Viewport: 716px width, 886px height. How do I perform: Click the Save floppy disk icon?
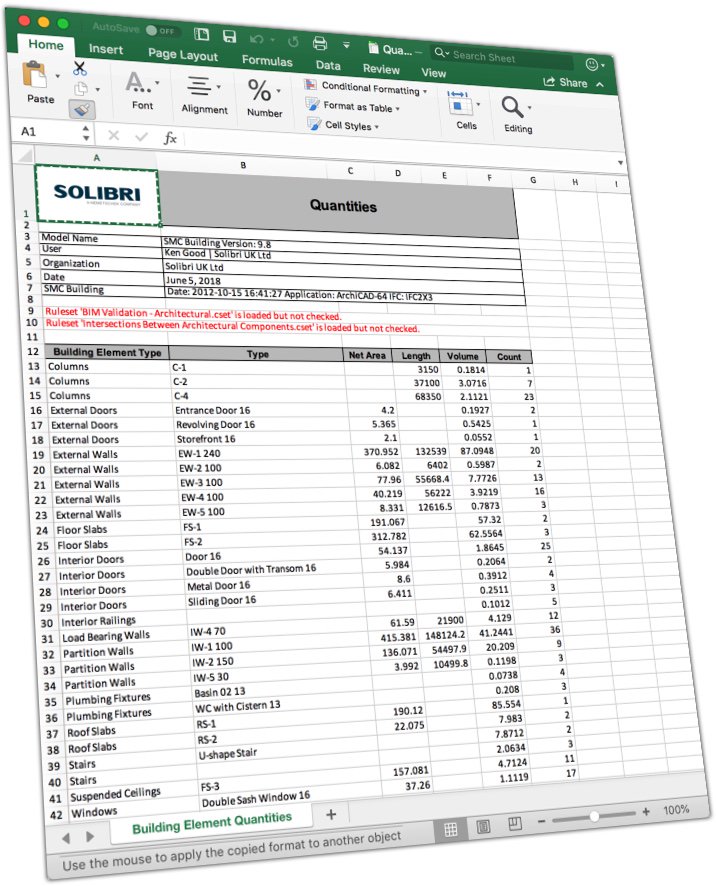pyautogui.click(x=229, y=36)
